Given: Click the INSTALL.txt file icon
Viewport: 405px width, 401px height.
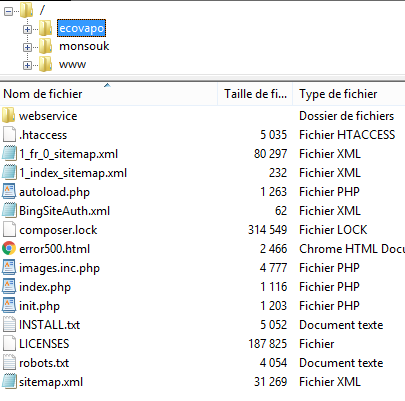Looking at the screenshot, I should 9,325.
